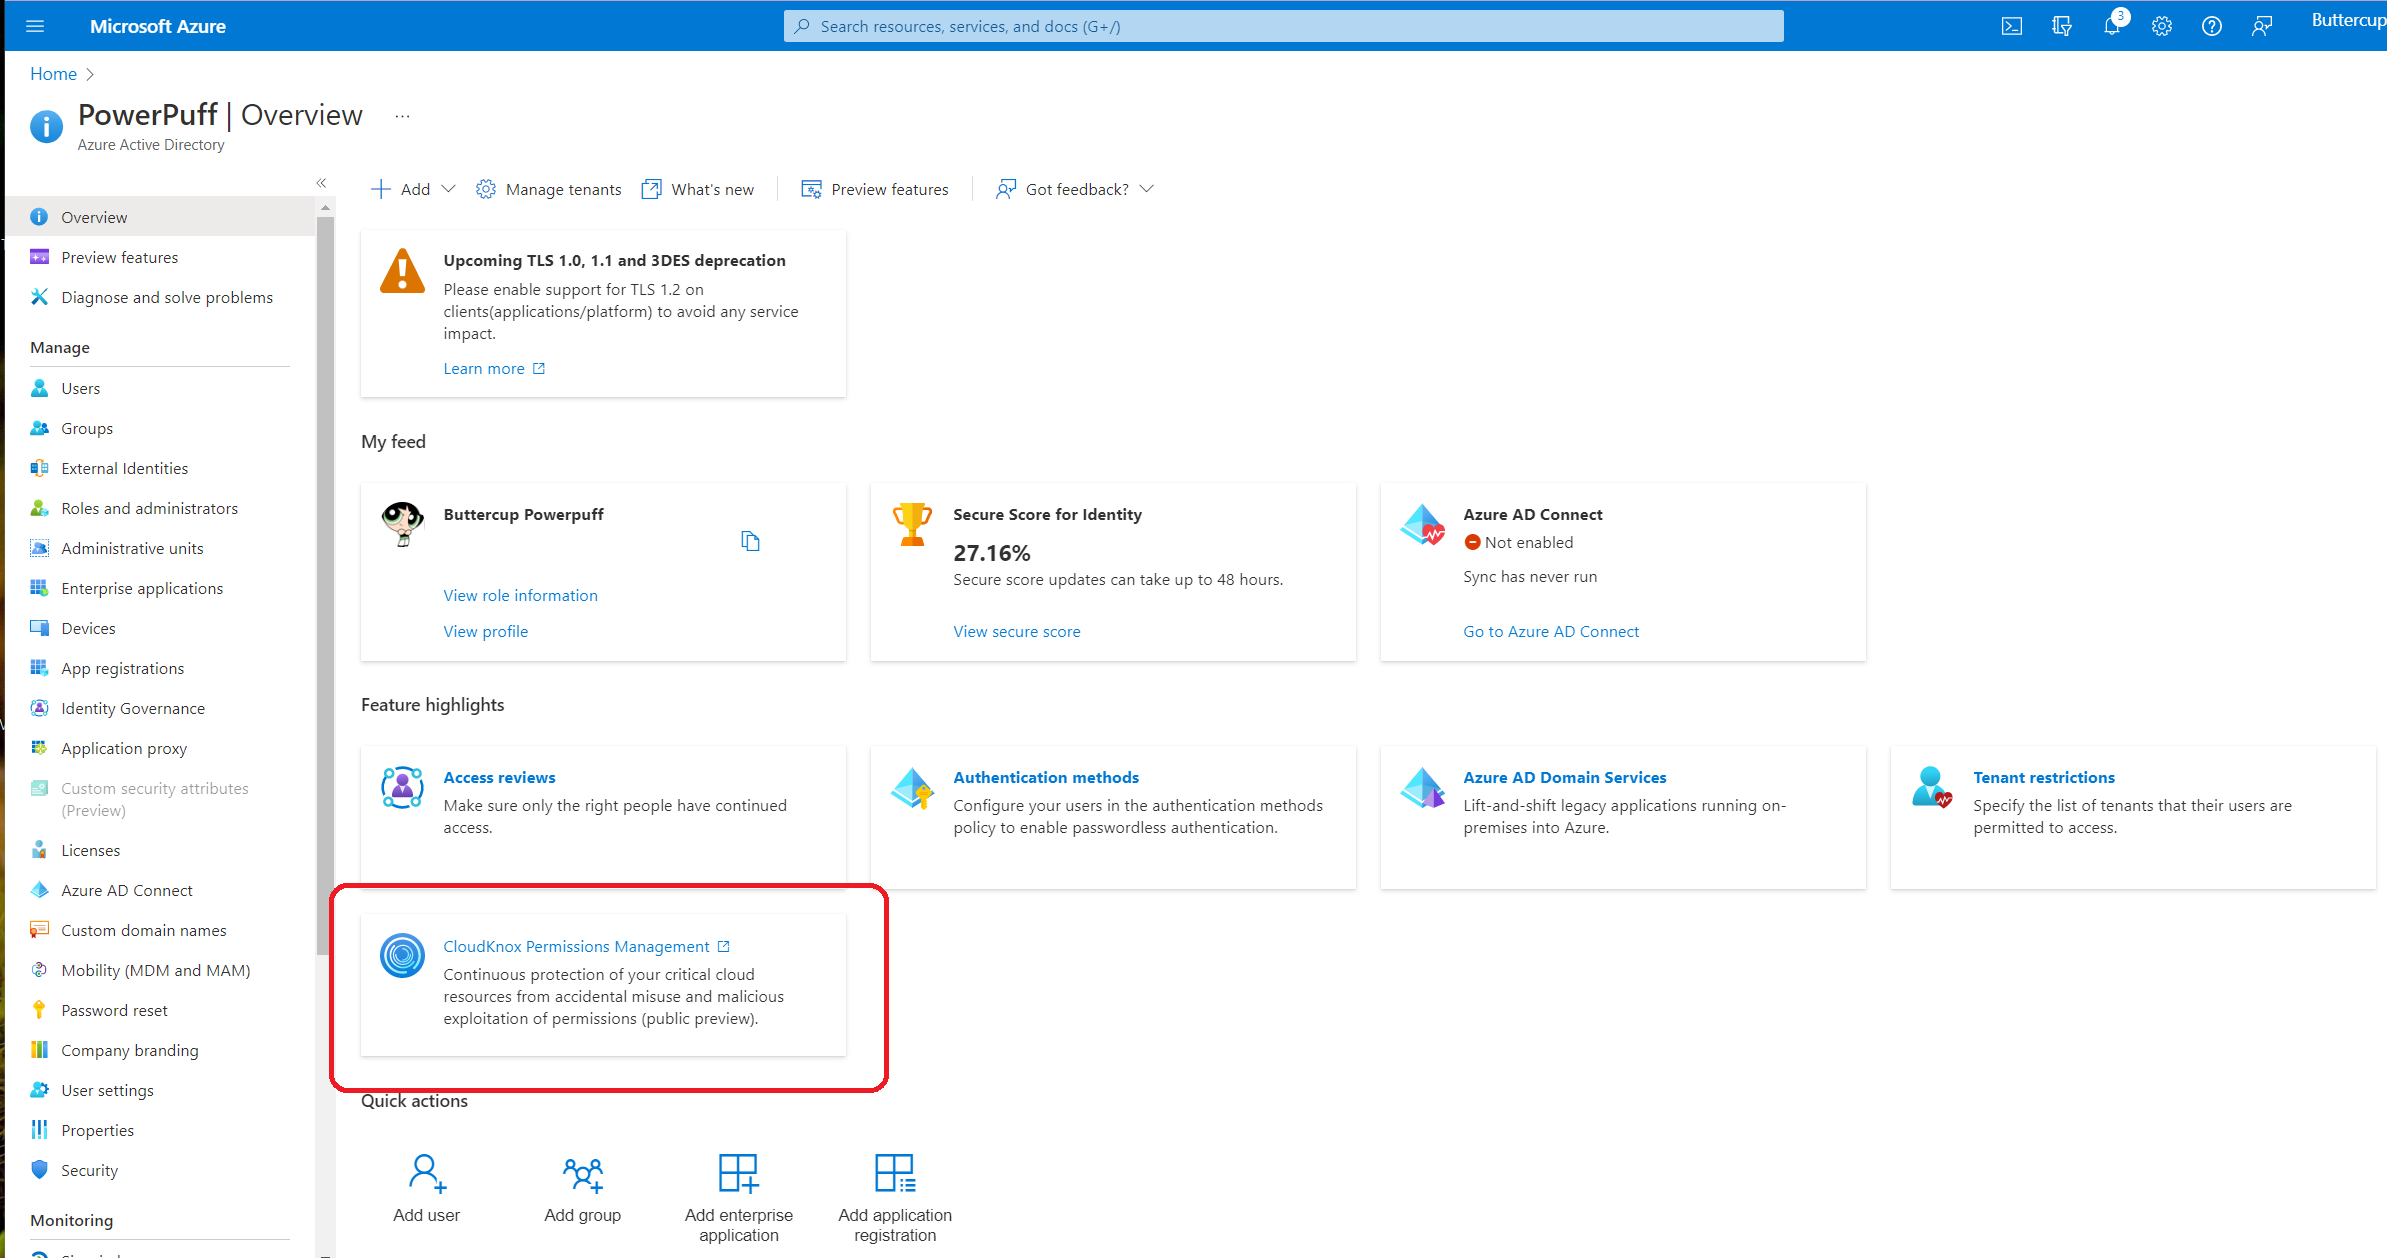The height and width of the screenshot is (1258, 2387).
Task: Click the search resources input field
Action: (1283, 26)
